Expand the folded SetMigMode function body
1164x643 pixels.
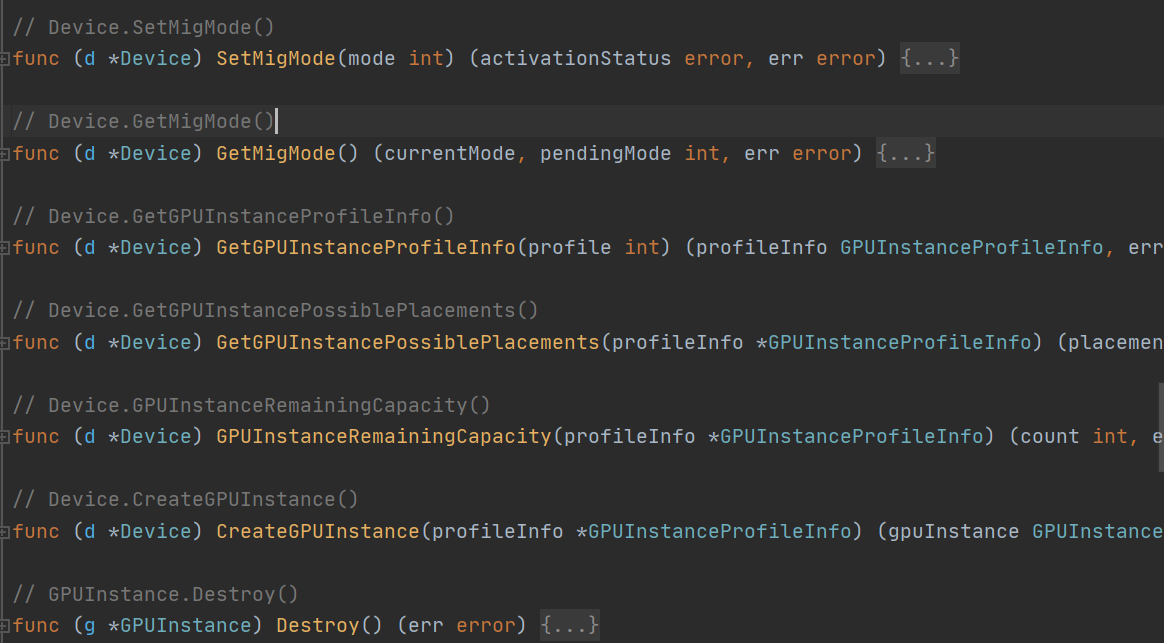(x=929, y=58)
